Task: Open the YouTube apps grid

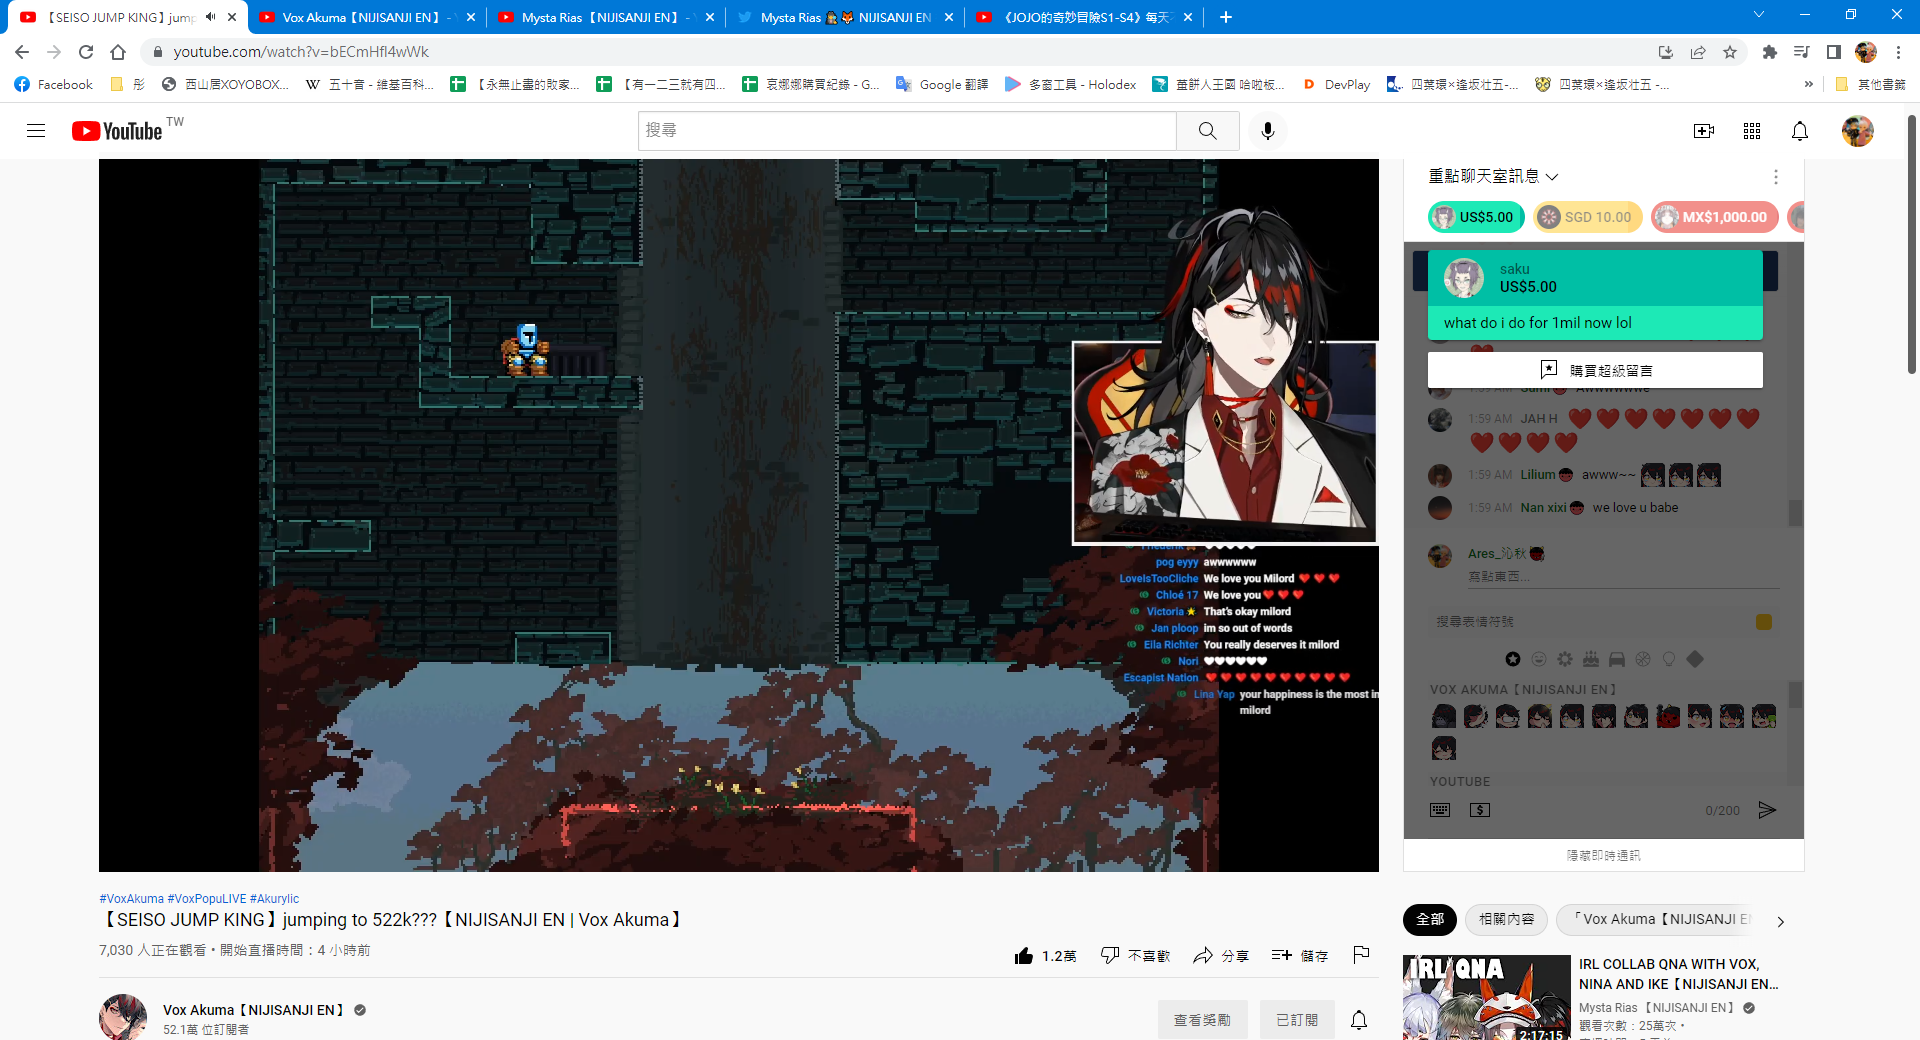Action: 1752,131
